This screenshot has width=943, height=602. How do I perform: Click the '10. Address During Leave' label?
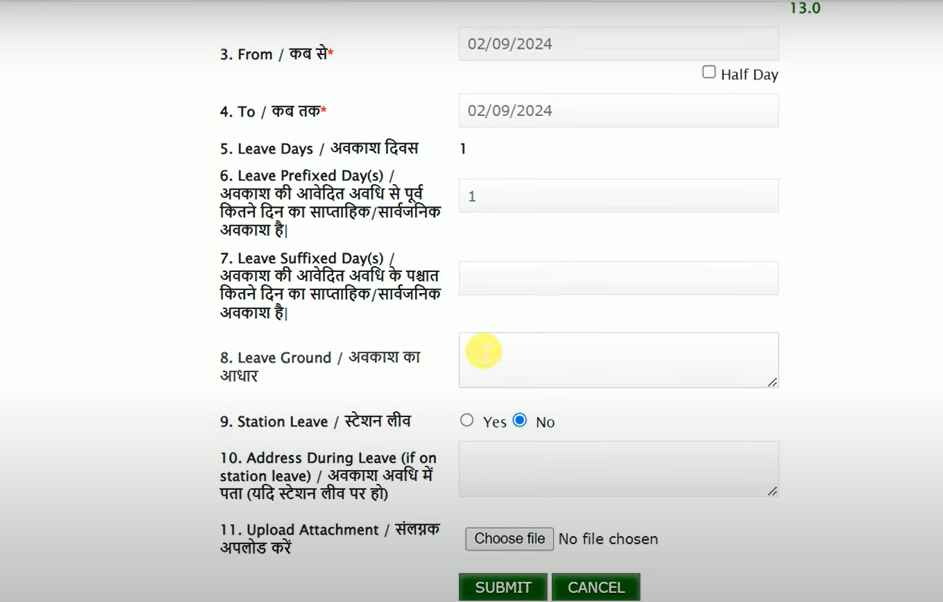(x=328, y=476)
